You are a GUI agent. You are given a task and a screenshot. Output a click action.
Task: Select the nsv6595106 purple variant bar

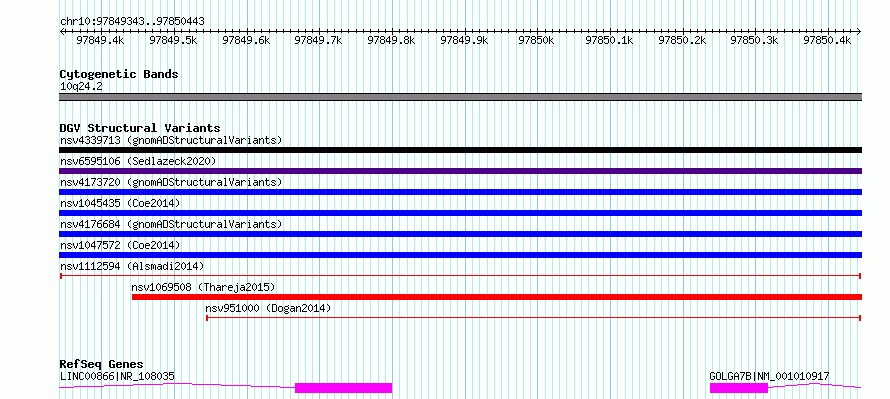click(460, 171)
